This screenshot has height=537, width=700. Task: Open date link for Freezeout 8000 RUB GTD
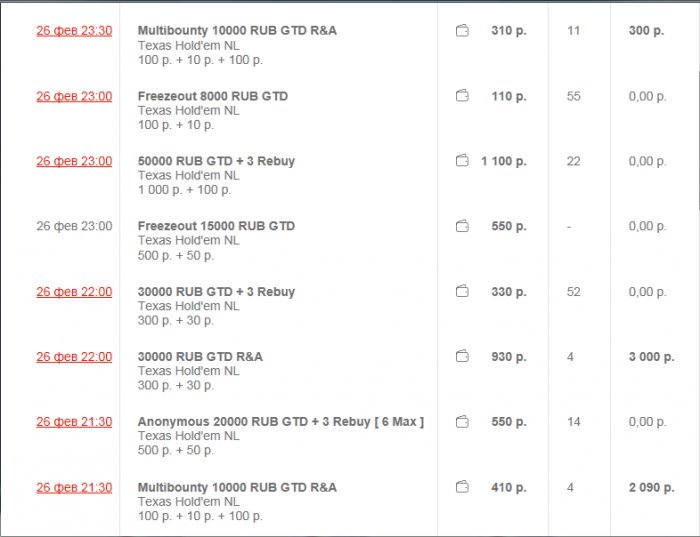point(74,96)
